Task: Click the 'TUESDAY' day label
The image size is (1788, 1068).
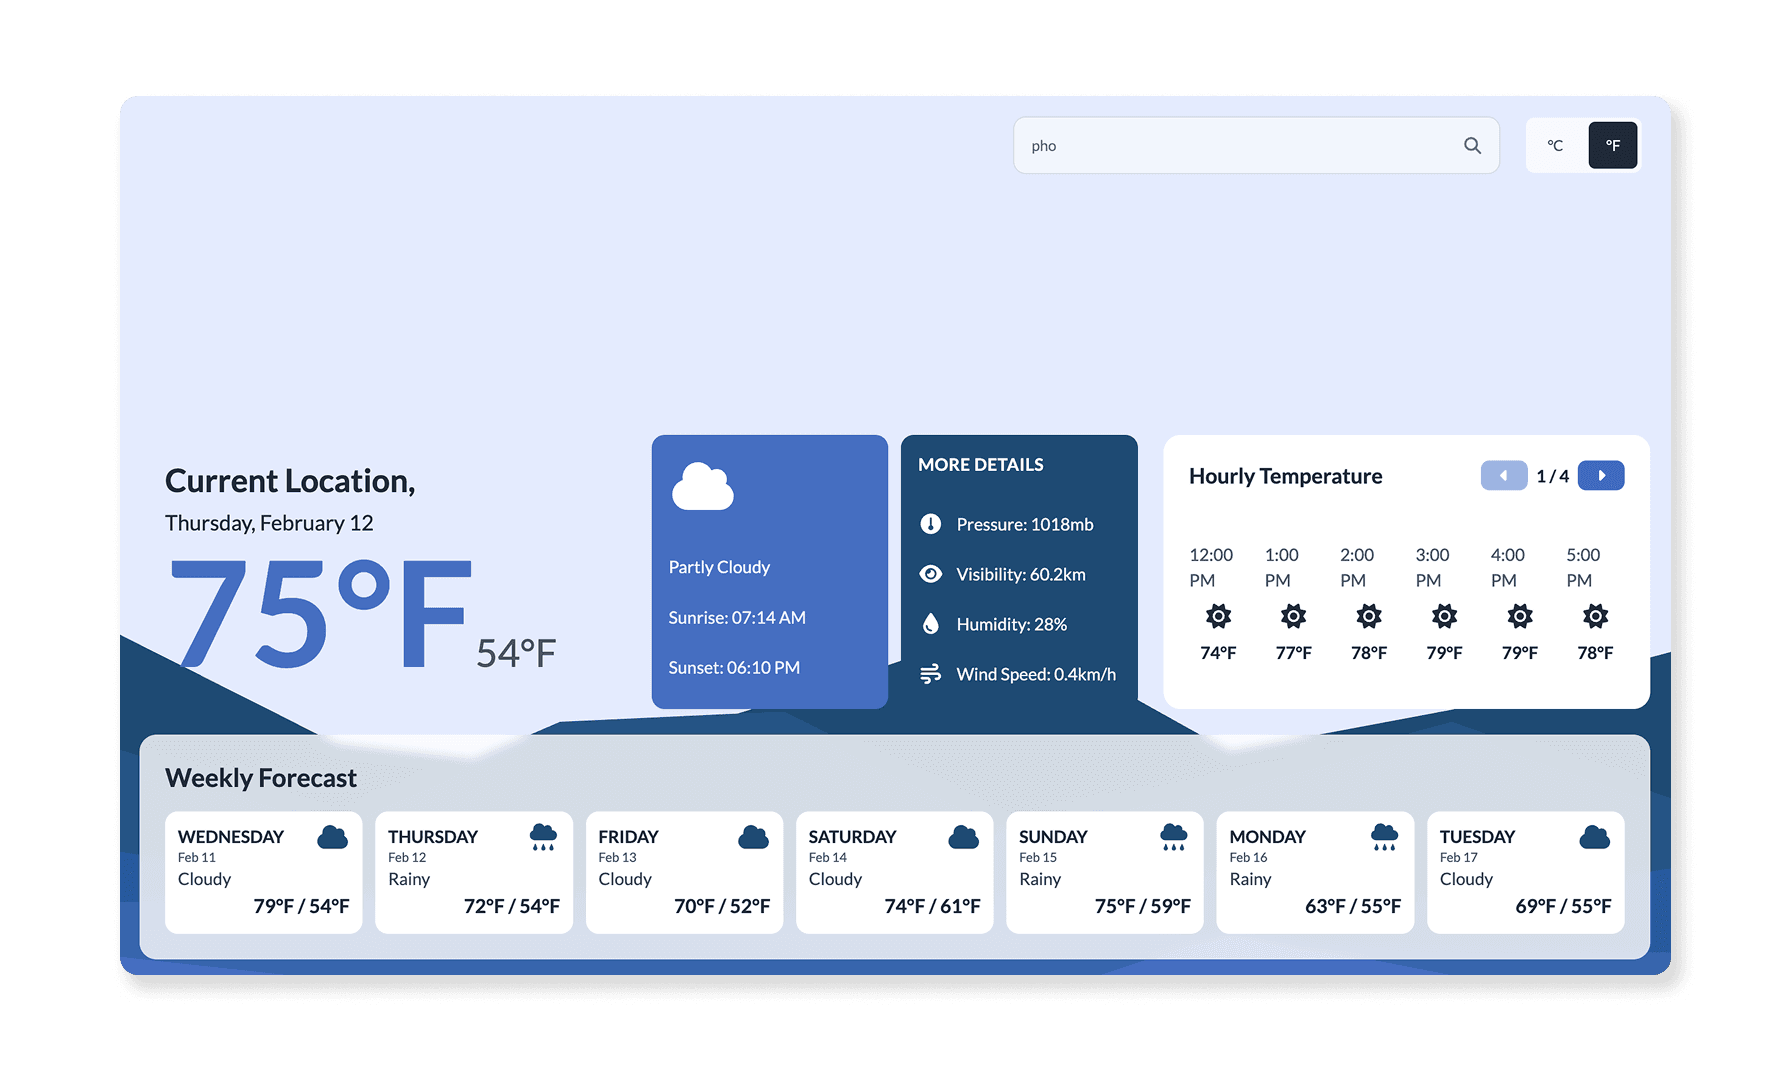Action: point(1477,837)
